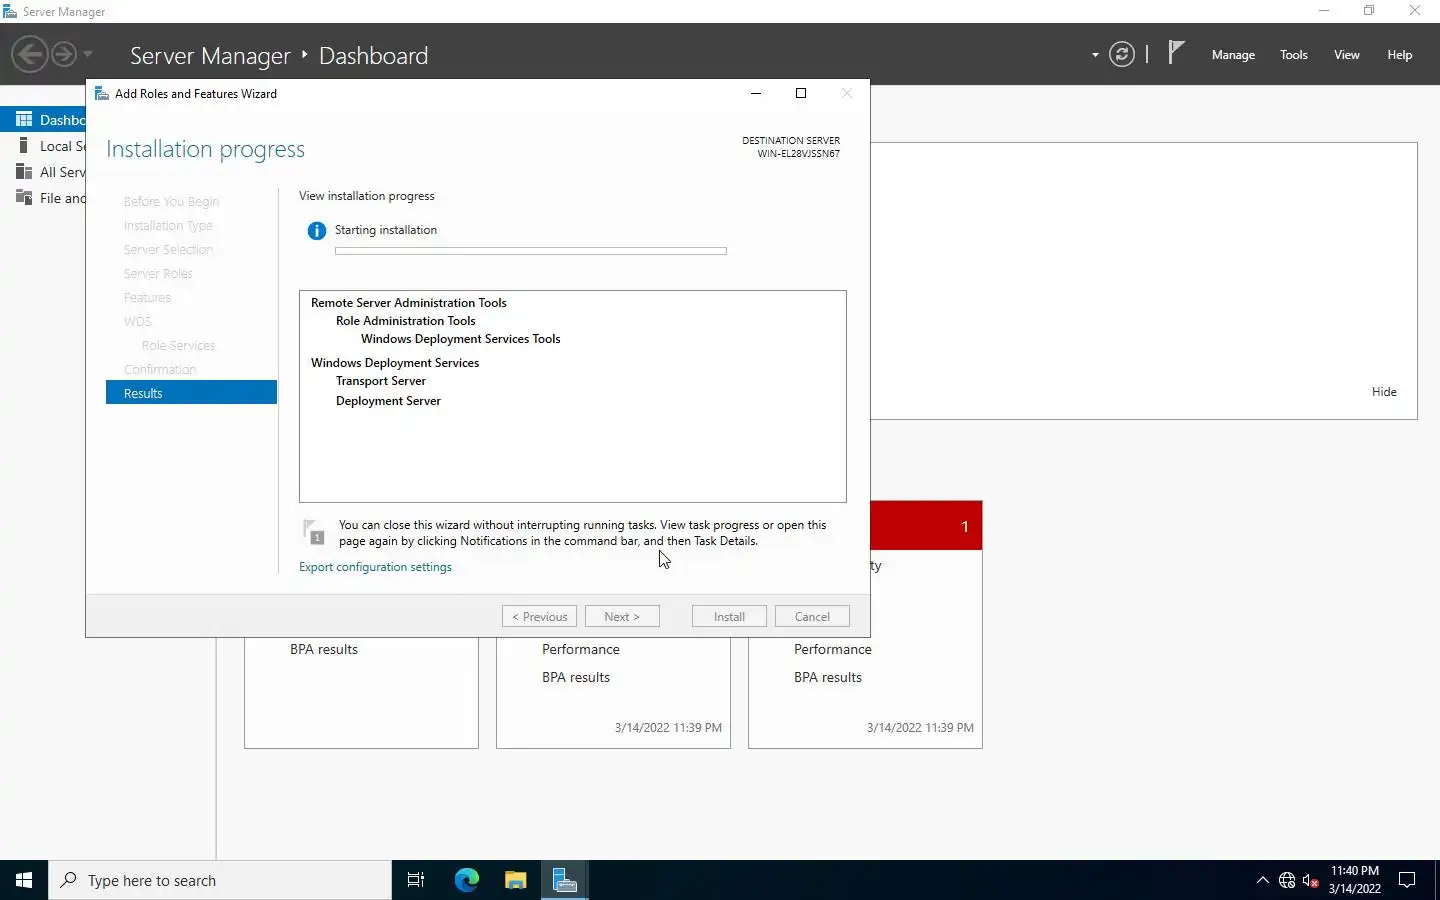Viewport: 1440px width, 900px height.
Task: Click the Transport Server entry
Action: pos(380,381)
